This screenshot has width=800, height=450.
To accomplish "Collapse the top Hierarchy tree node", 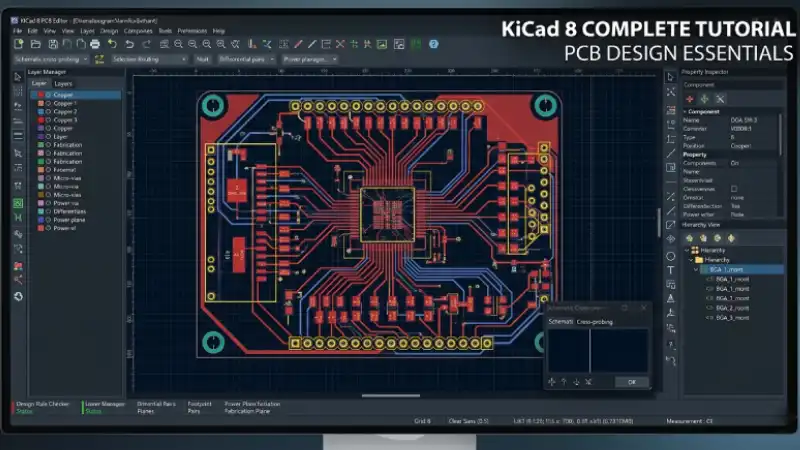I will point(687,251).
